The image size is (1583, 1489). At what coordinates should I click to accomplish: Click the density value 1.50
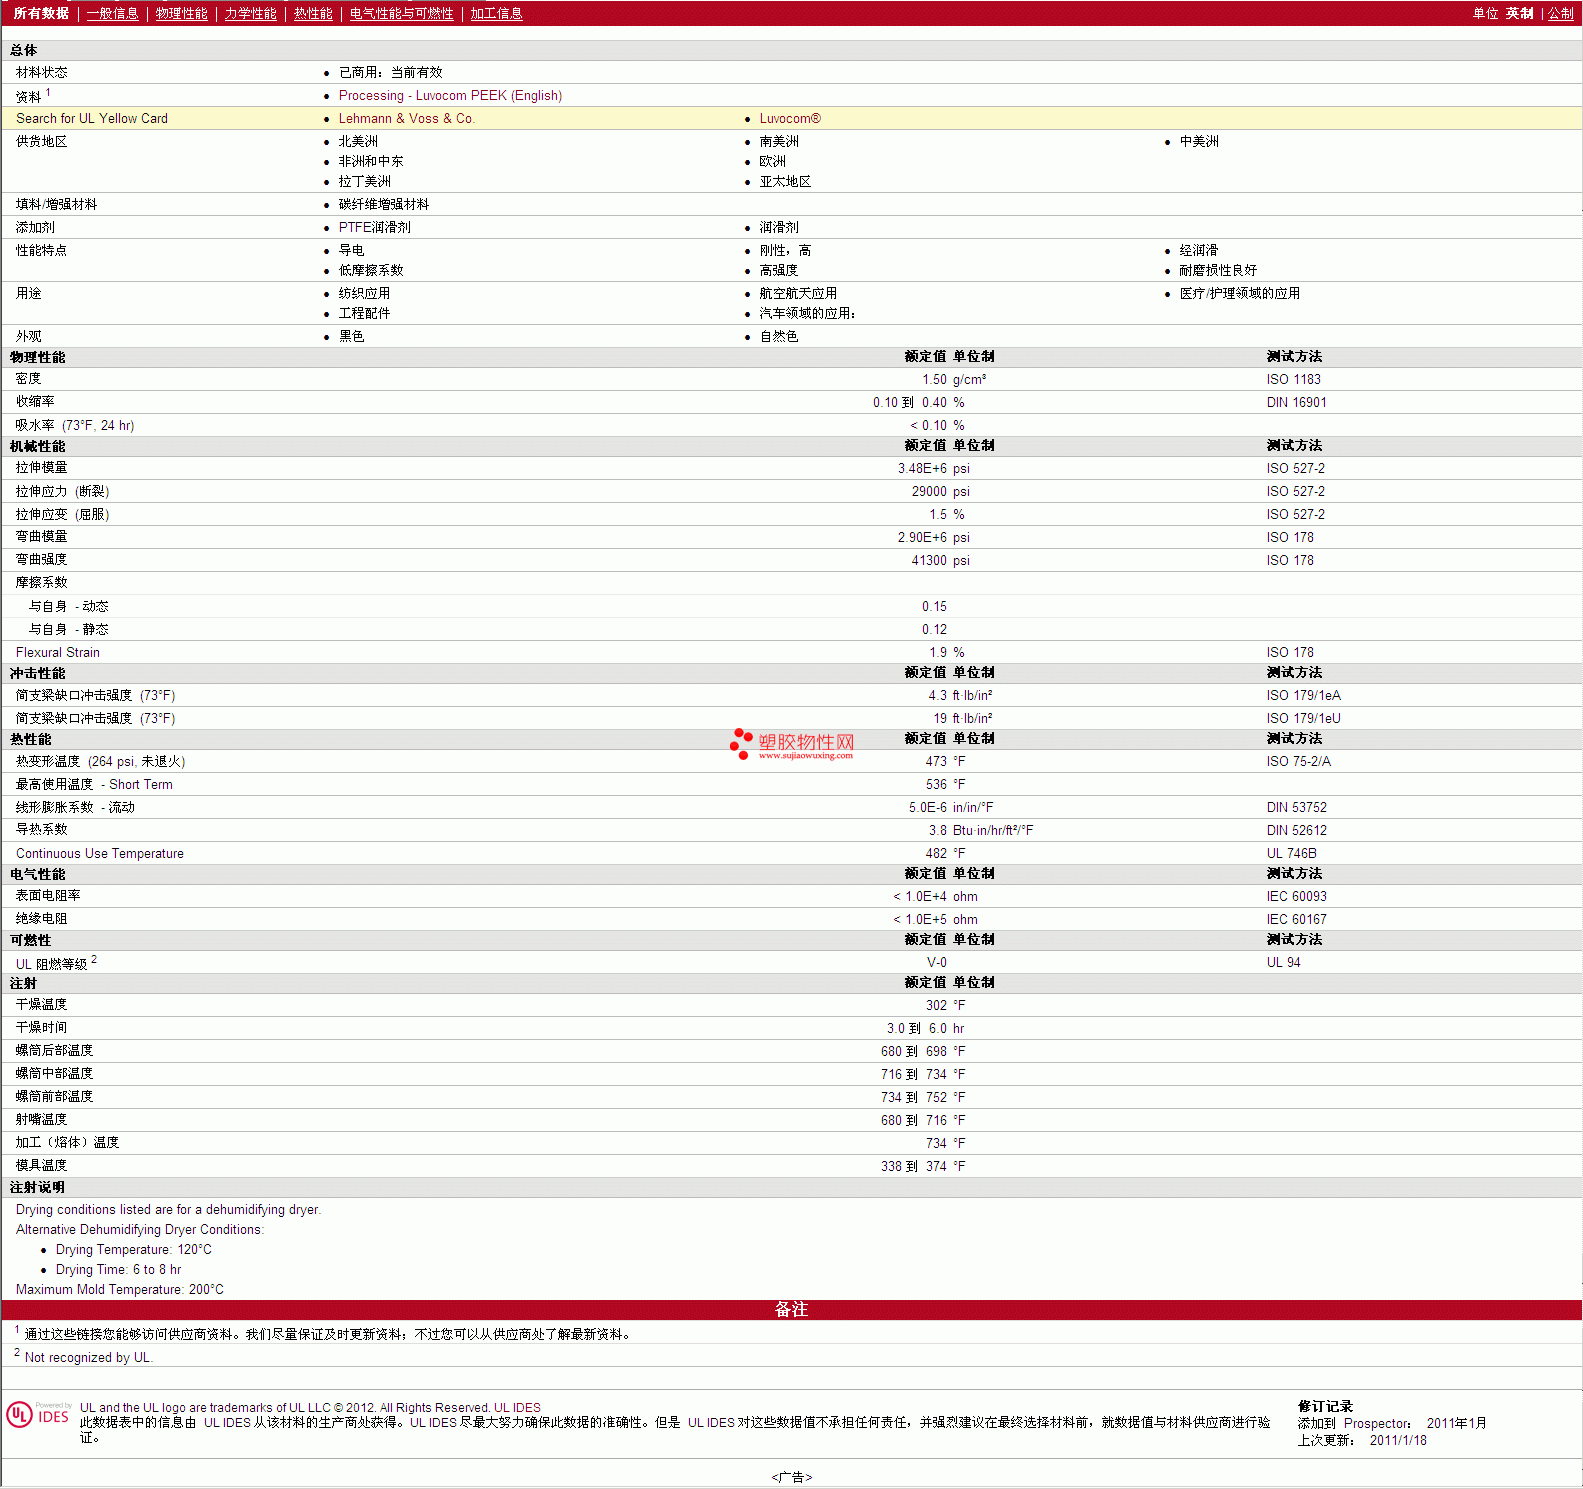click(934, 380)
